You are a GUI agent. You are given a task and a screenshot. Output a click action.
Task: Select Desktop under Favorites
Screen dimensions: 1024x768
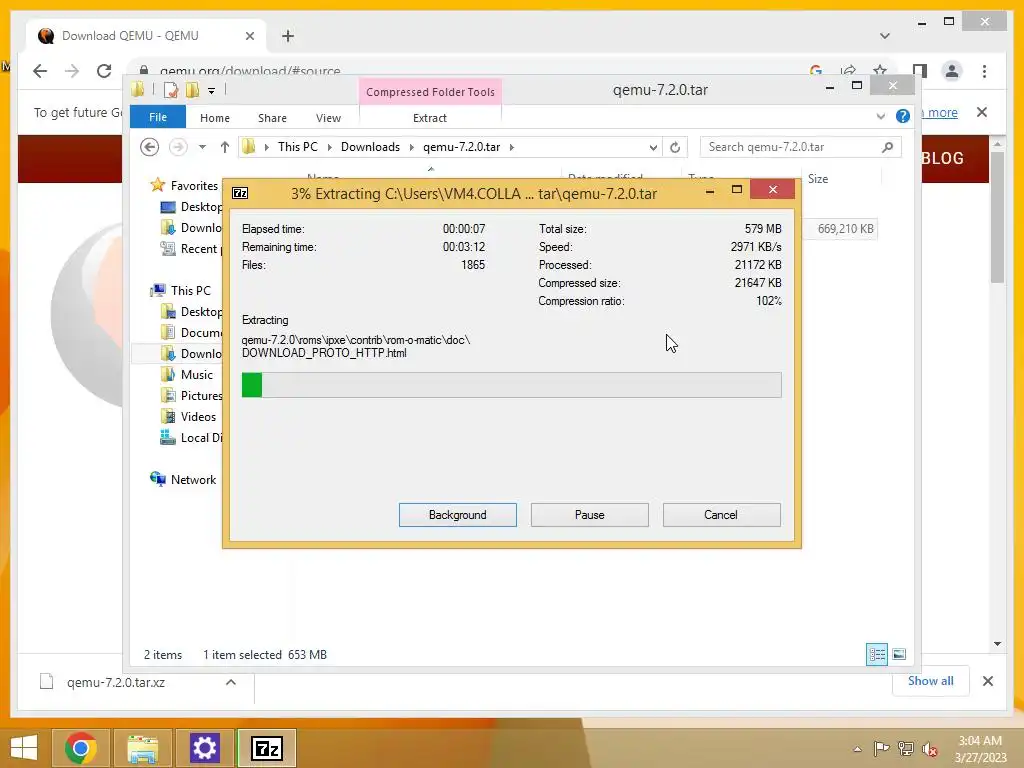click(201, 207)
